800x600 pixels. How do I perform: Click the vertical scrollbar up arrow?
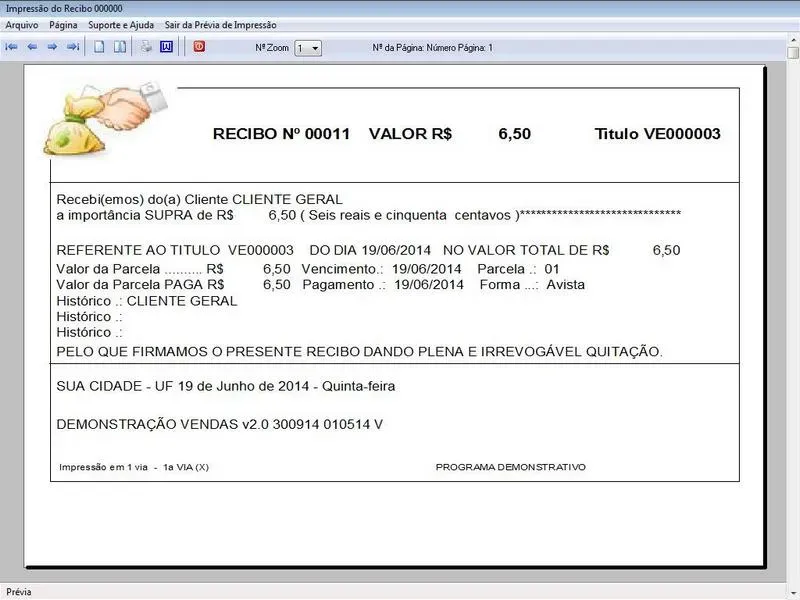793,54
